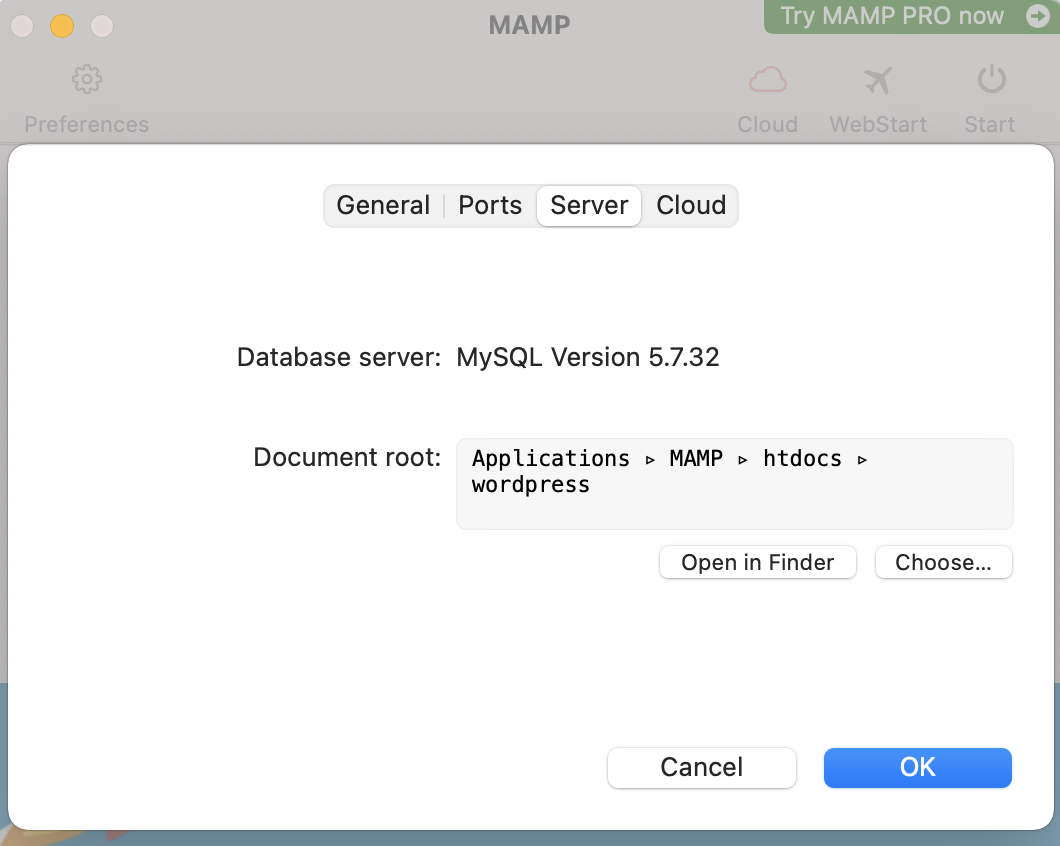Minimize the MAMP window with yellow button
This screenshot has height=846, width=1060.
62,26
